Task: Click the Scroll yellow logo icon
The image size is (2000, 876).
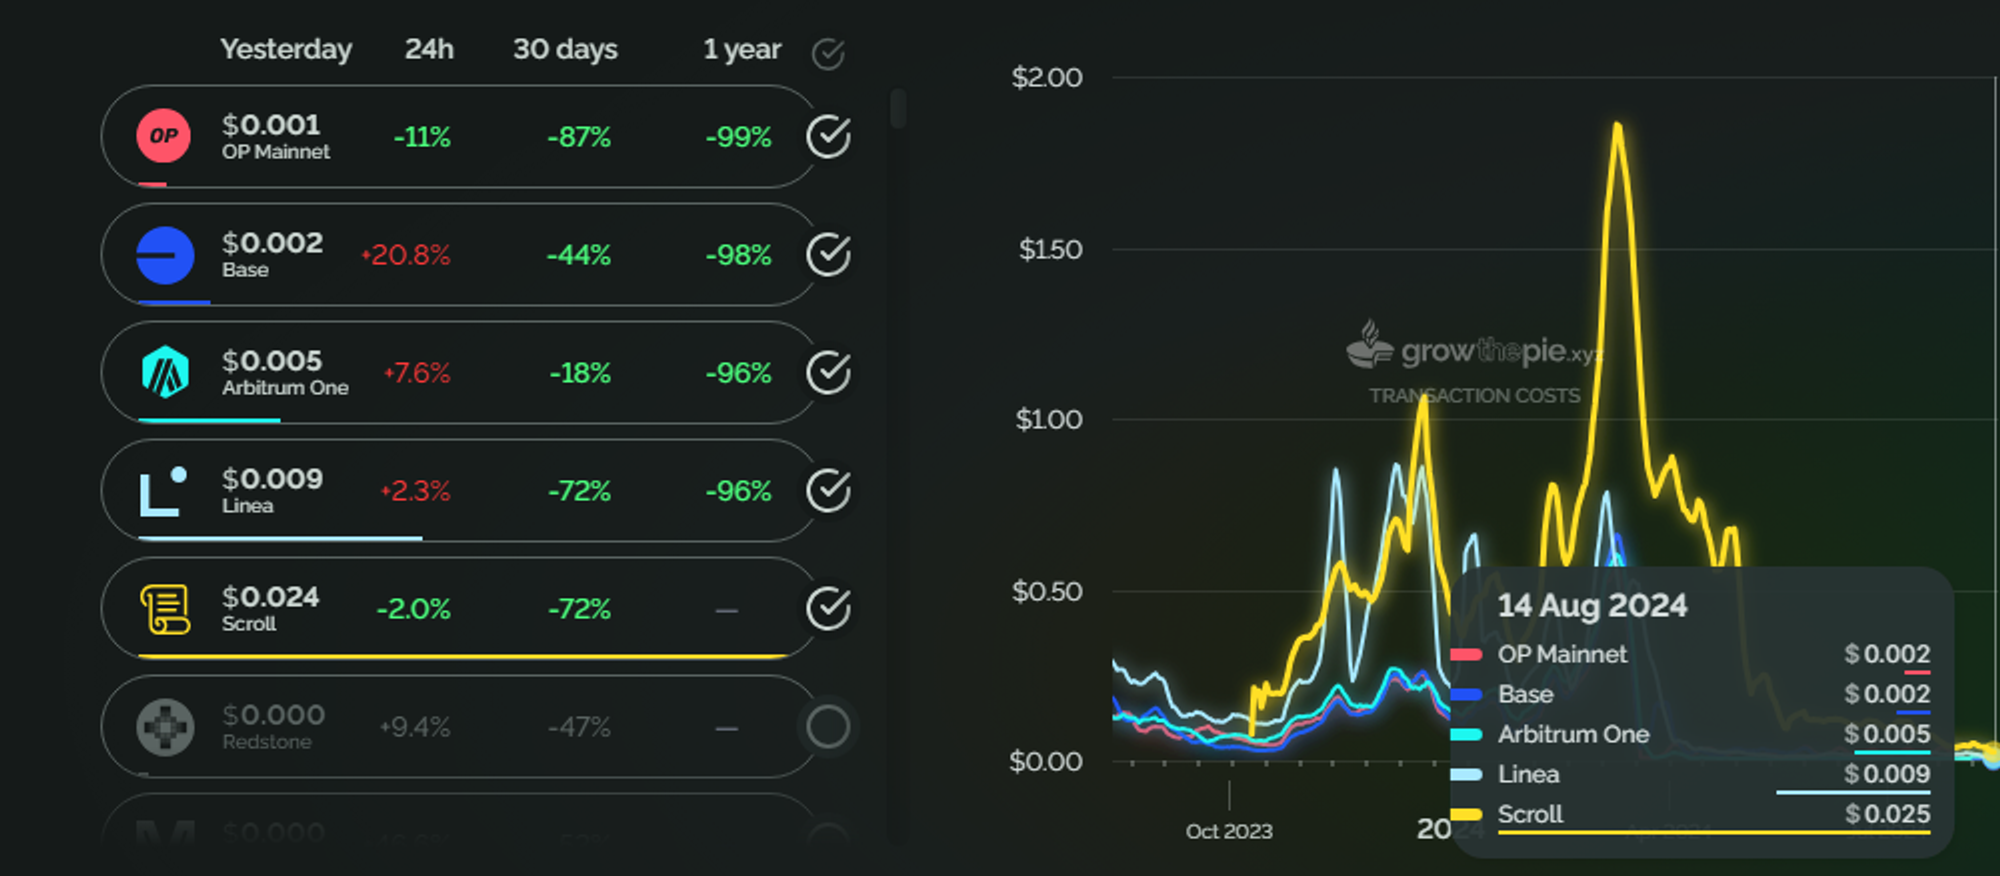Action: 165,609
